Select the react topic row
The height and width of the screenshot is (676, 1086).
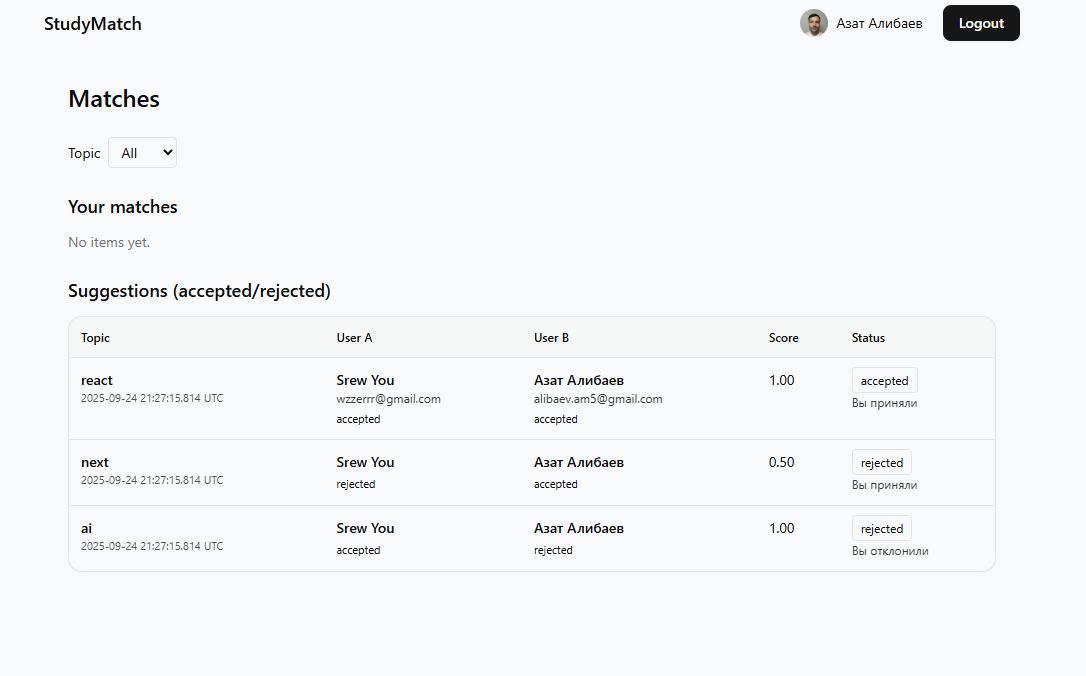pyautogui.click(x=97, y=380)
